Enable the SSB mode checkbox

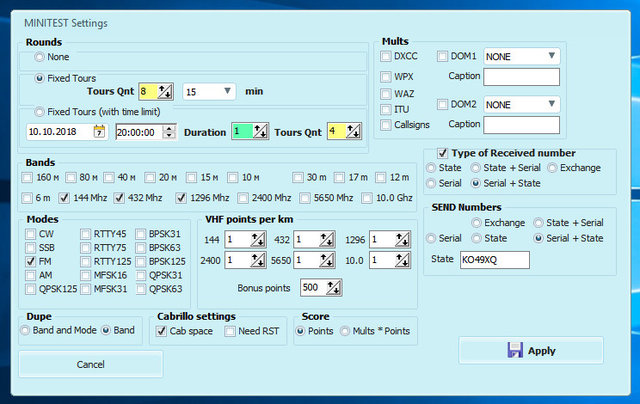30,248
